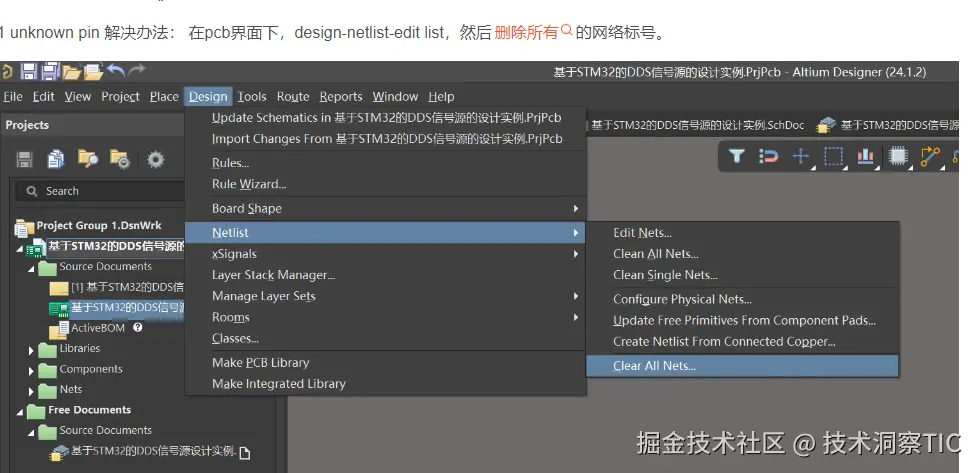
Task: Expand the Components folder
Action: (31, 371)
